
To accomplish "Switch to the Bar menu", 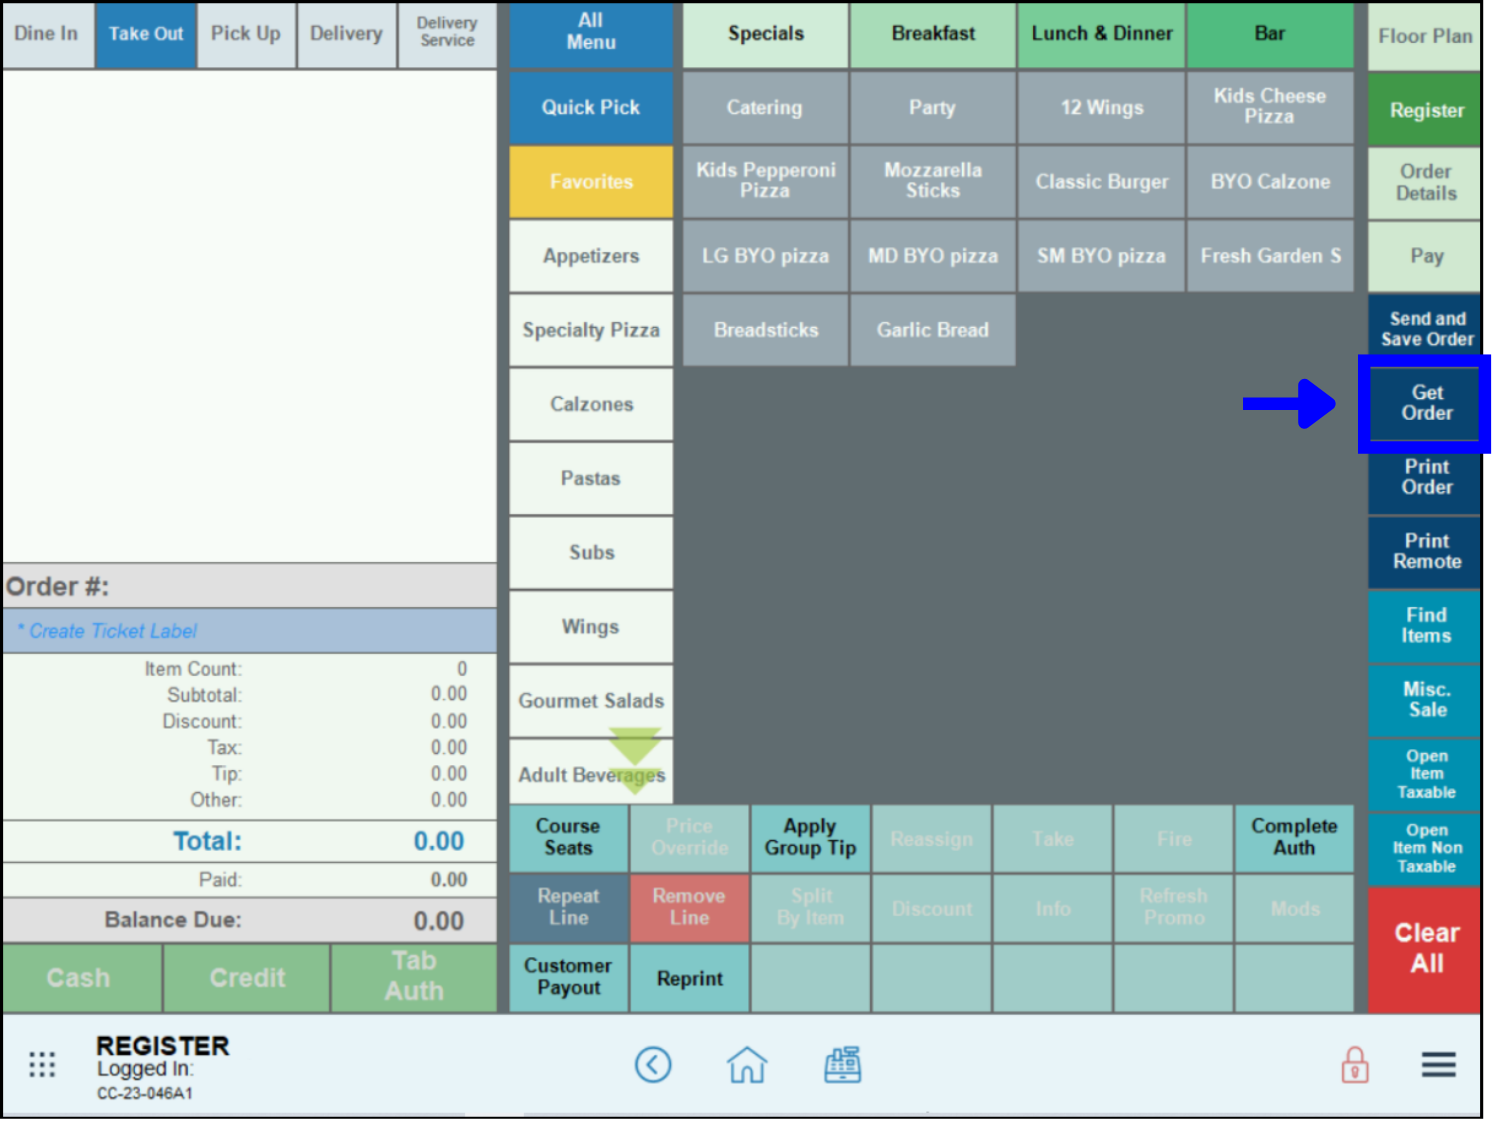I will click(1270, 34).
